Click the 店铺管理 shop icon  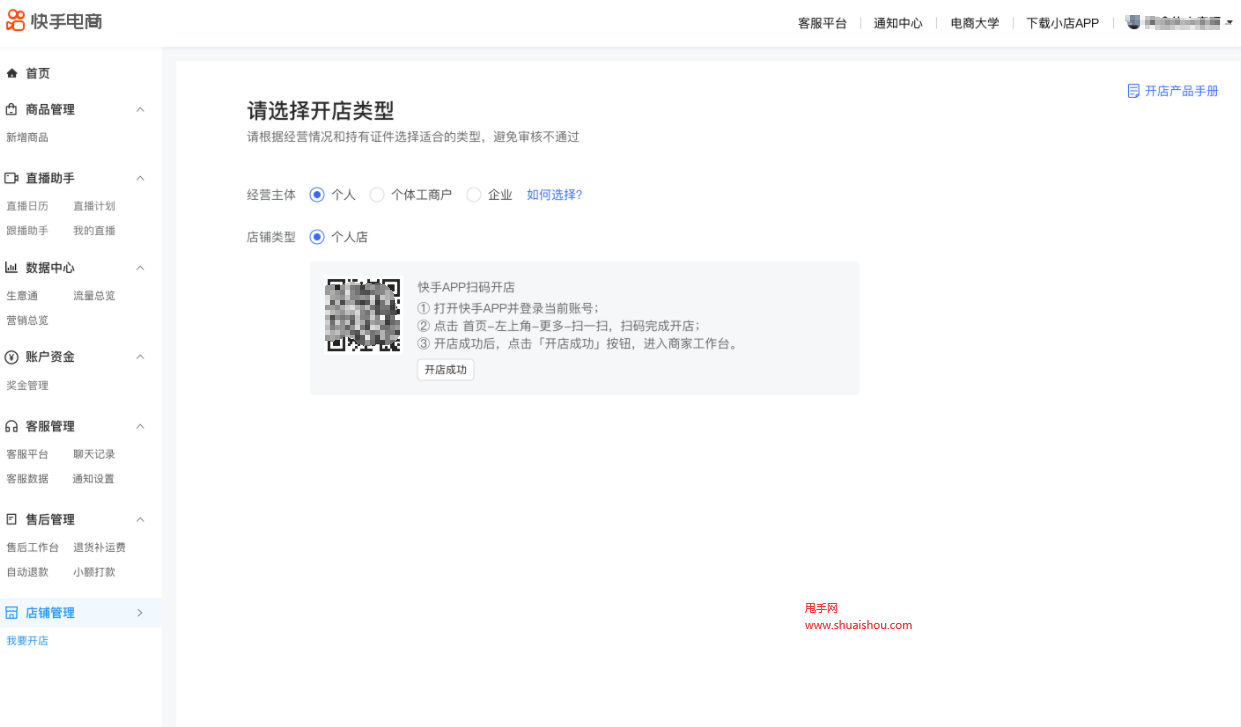click(x=12, y=612)
